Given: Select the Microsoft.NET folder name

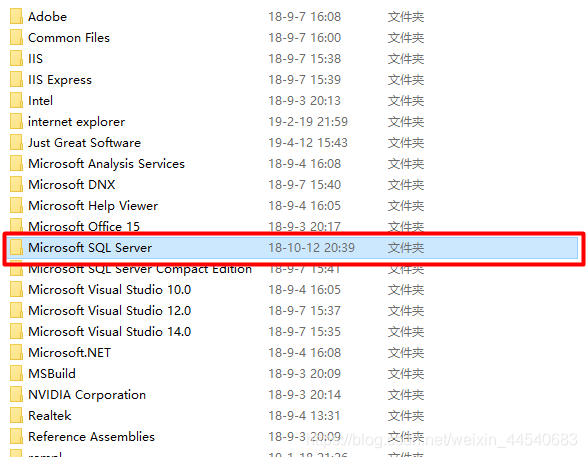Looking at the screenshot, I should (69, 352).
